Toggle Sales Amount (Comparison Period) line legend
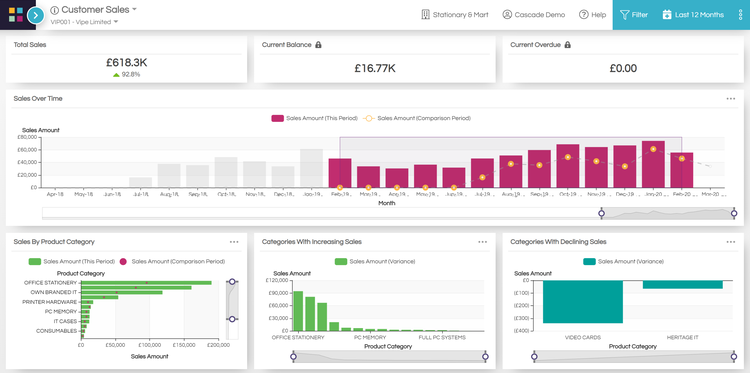This screenshot has height=373, width=750. (x=417, y=118)
